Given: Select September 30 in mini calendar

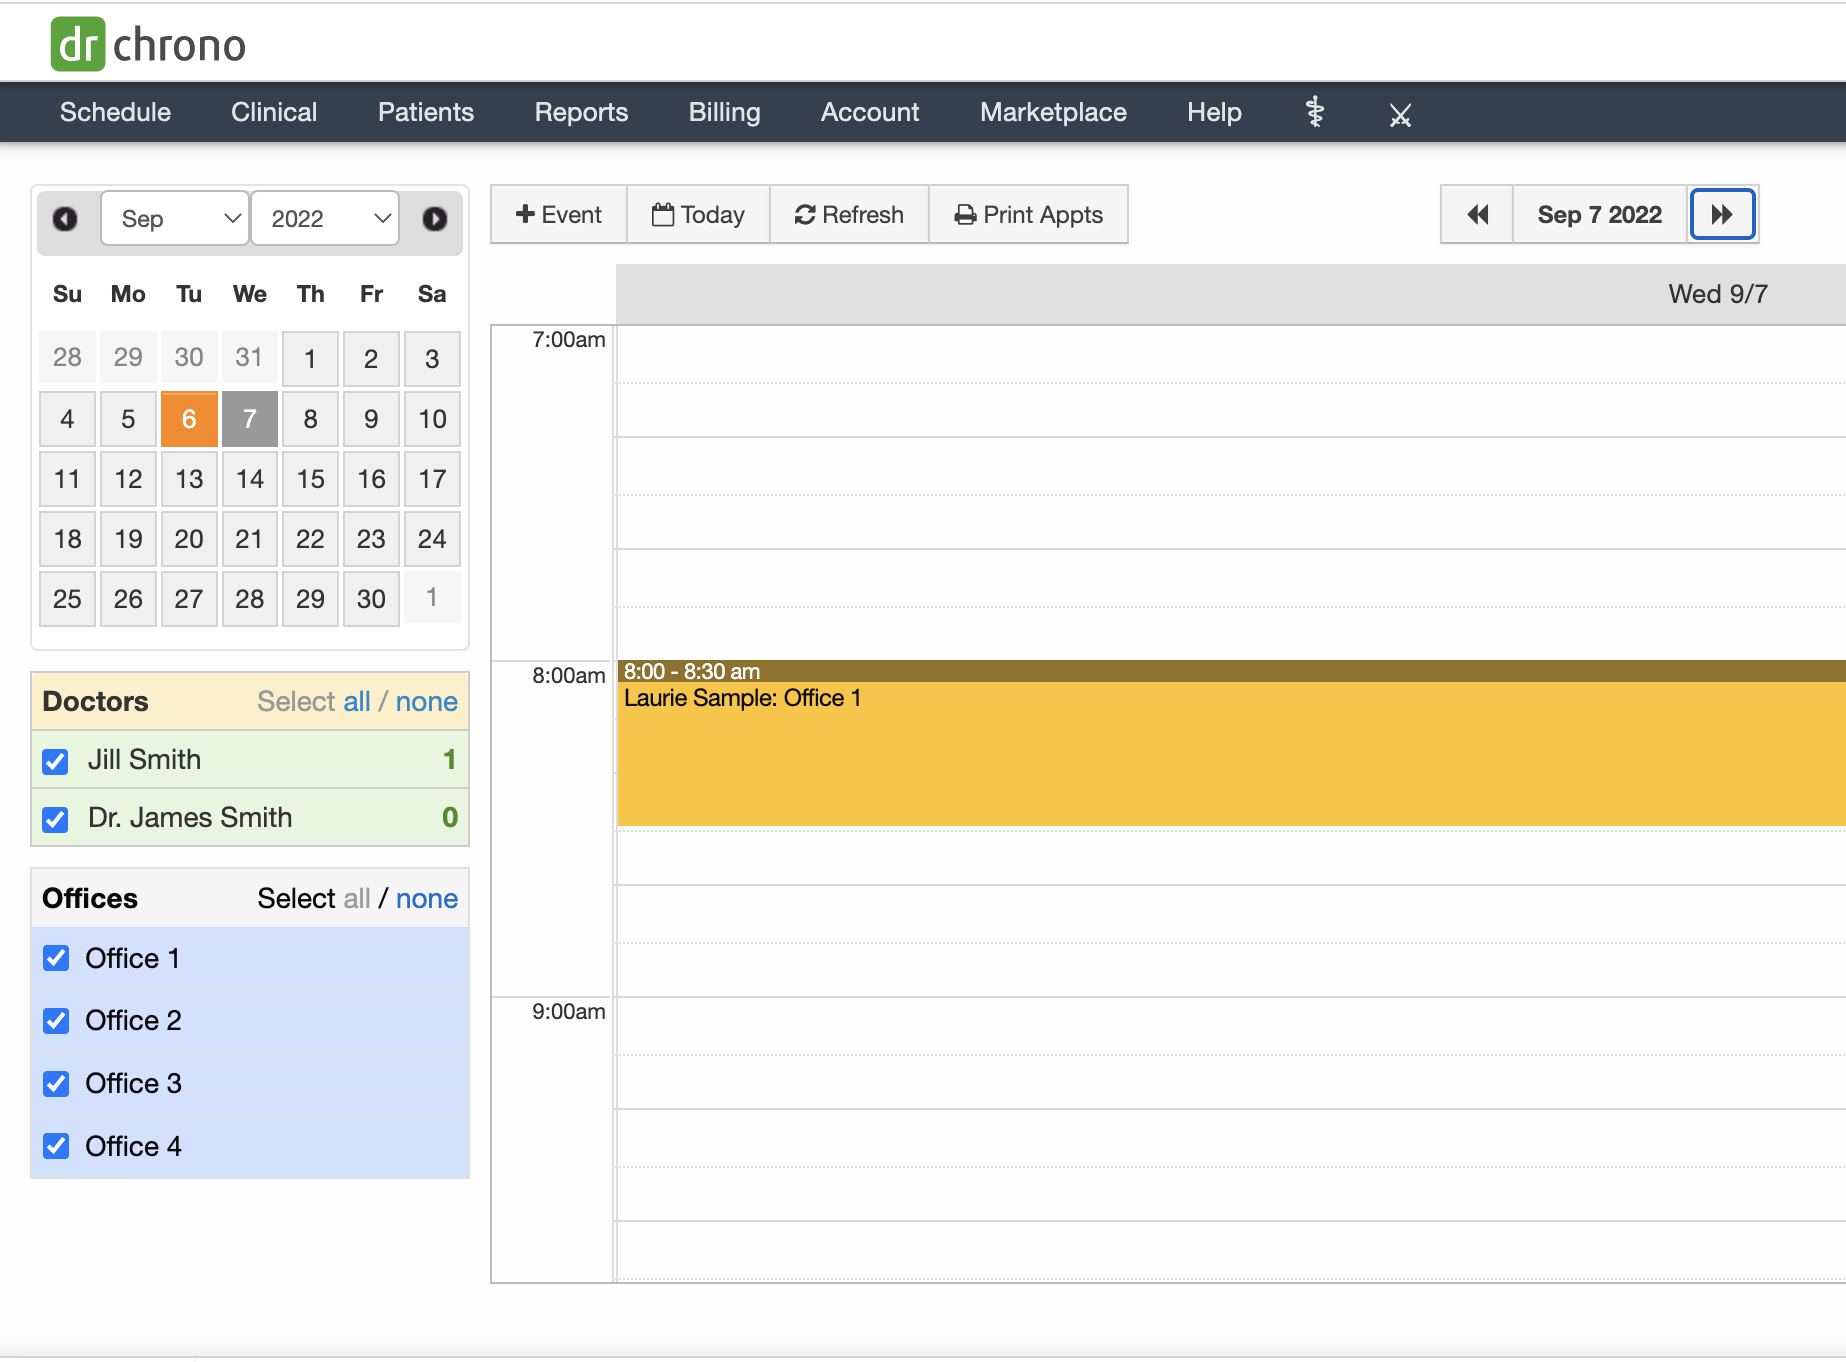Looking at the screenshot, I should (x=371, y=598).
